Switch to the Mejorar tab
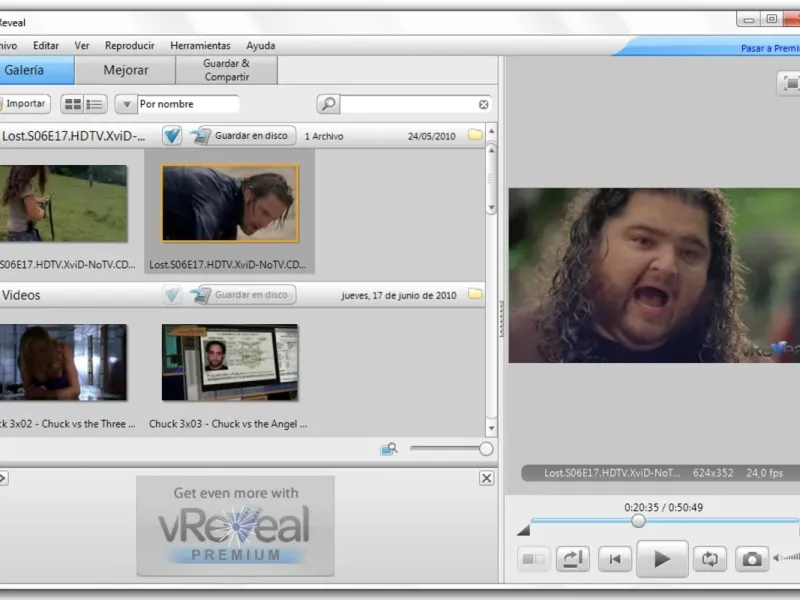The image size is (800, 600). pos(126,70)
